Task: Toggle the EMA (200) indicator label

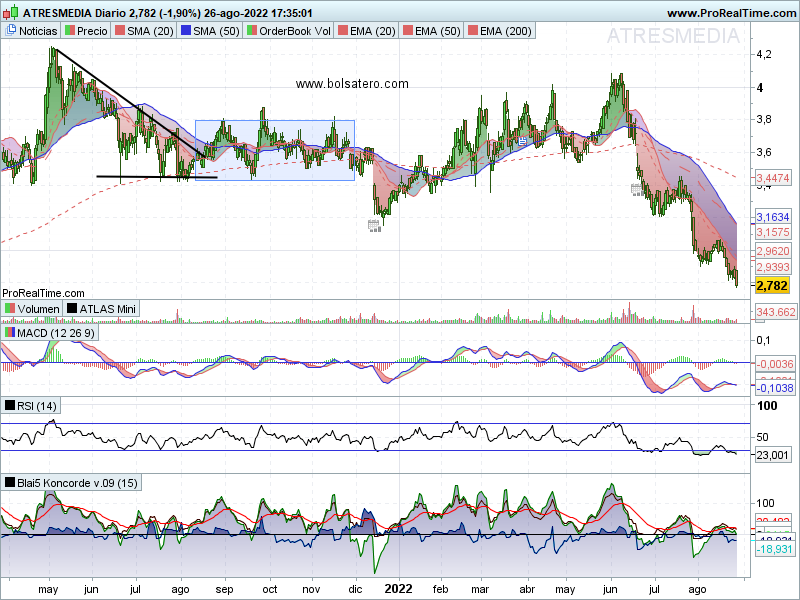Action: coord(500,31)
